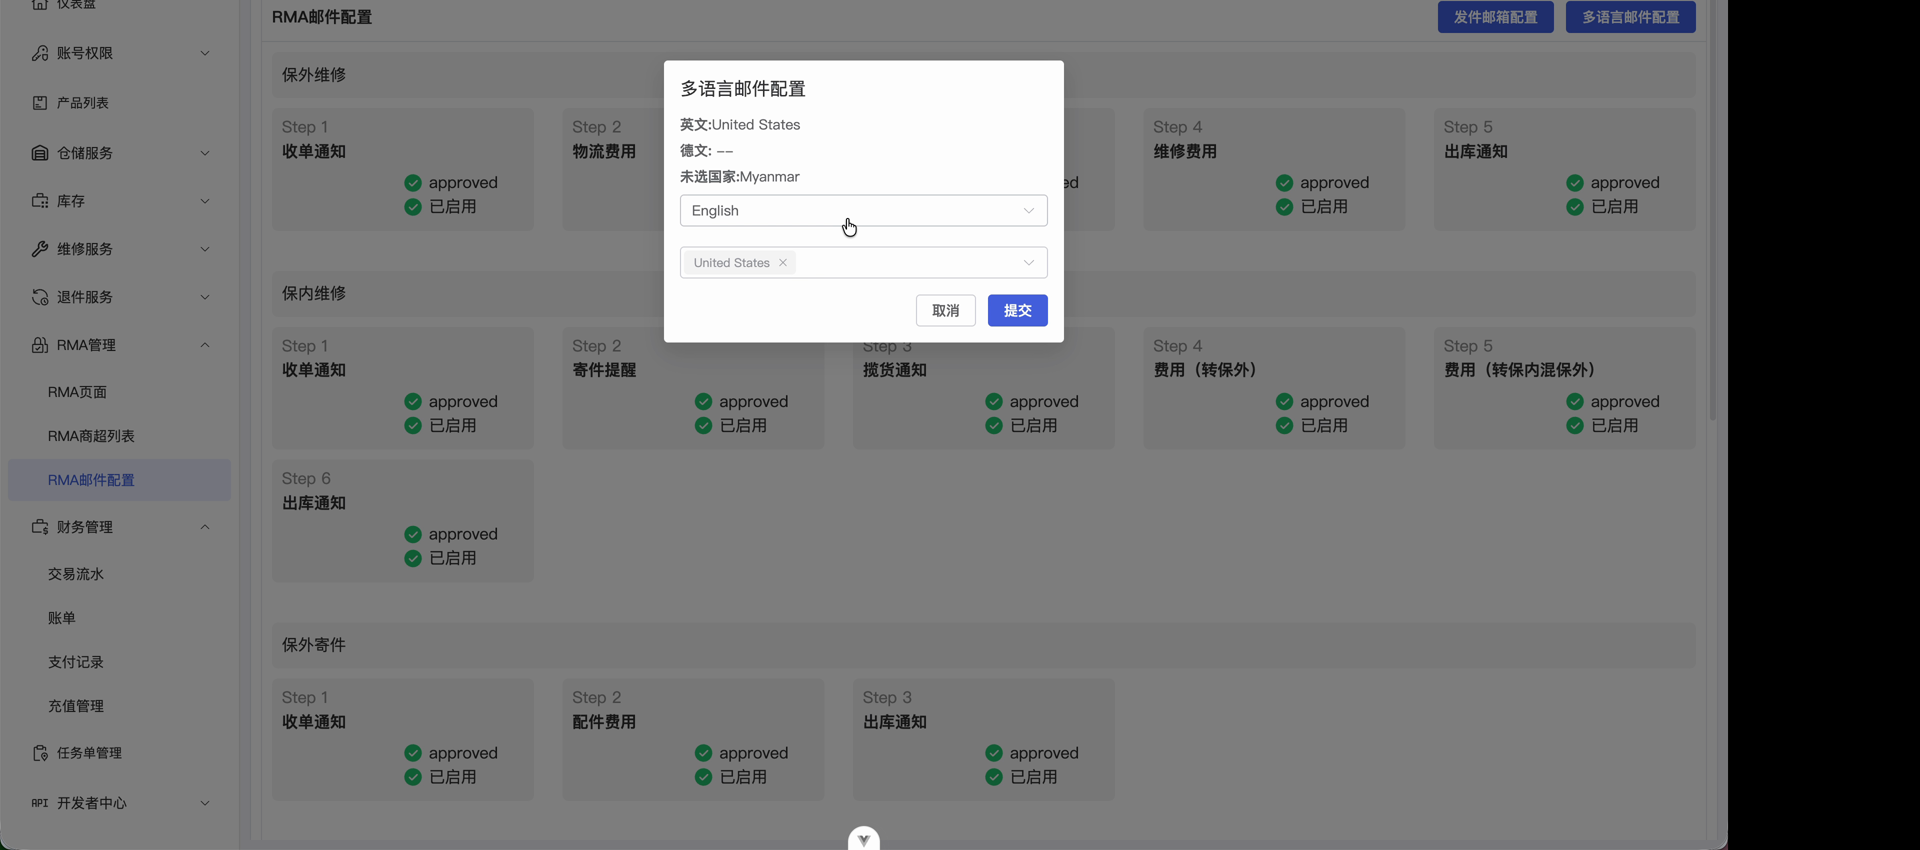Open the 费用（转保内混保外） Step 5 card
Image resolution: width=1920 pixels, height=850 pixels.
click(x=1565, y=389)
